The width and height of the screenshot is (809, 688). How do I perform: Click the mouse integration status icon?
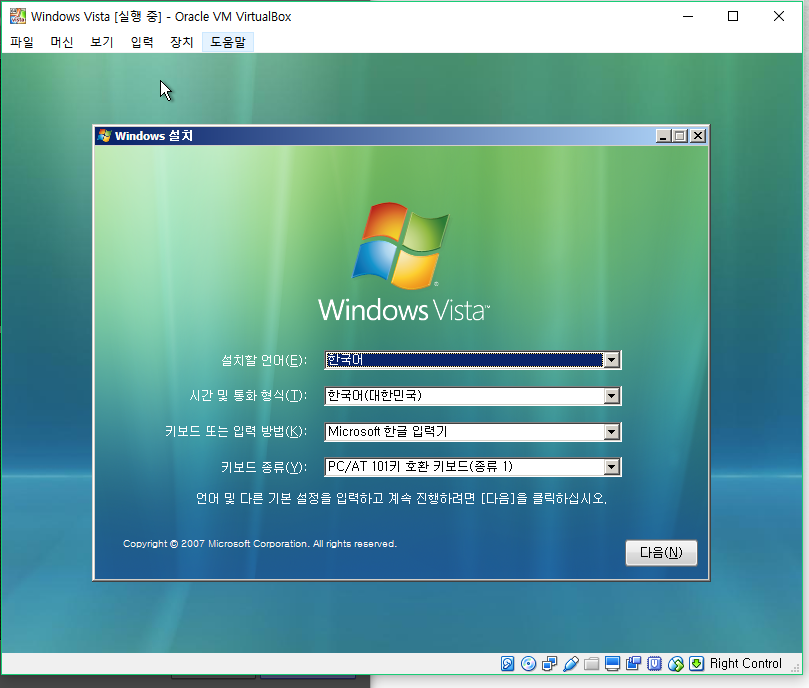(x=675, y=664)
